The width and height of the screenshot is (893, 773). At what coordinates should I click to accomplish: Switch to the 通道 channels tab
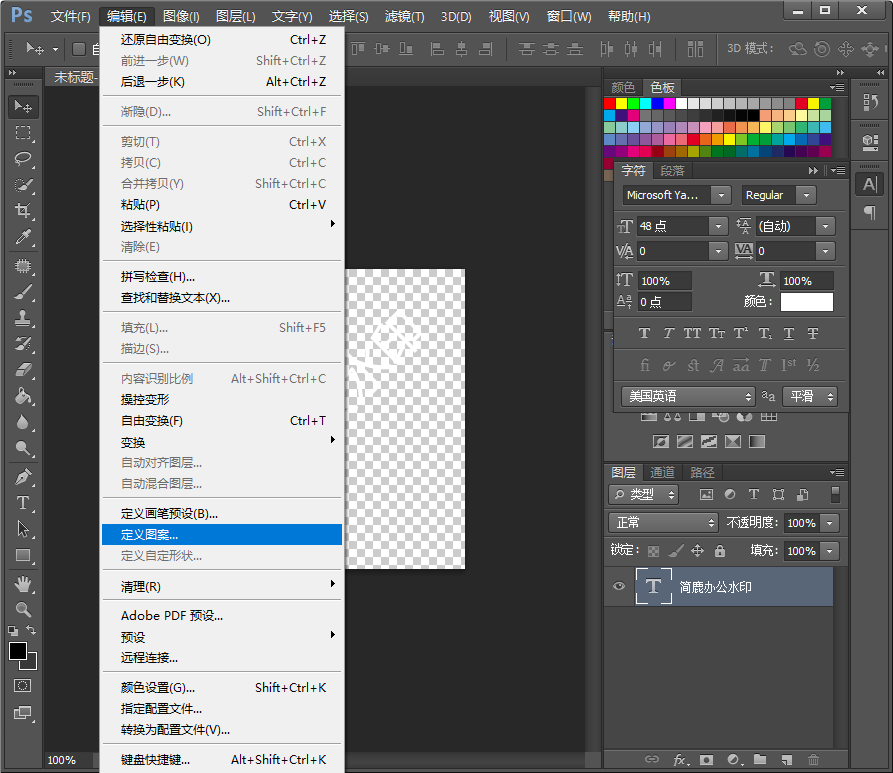[662, 472]
